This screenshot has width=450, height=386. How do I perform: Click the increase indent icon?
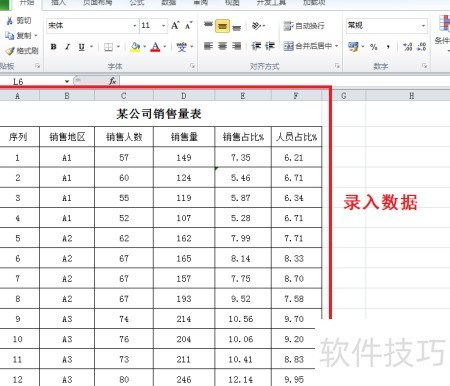pos(270,46)
